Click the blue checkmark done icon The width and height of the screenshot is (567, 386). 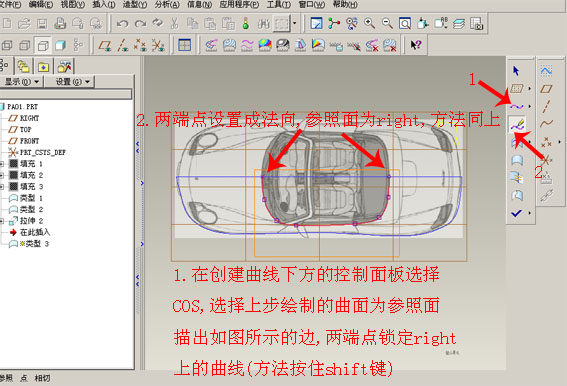[x=516, y=213]
